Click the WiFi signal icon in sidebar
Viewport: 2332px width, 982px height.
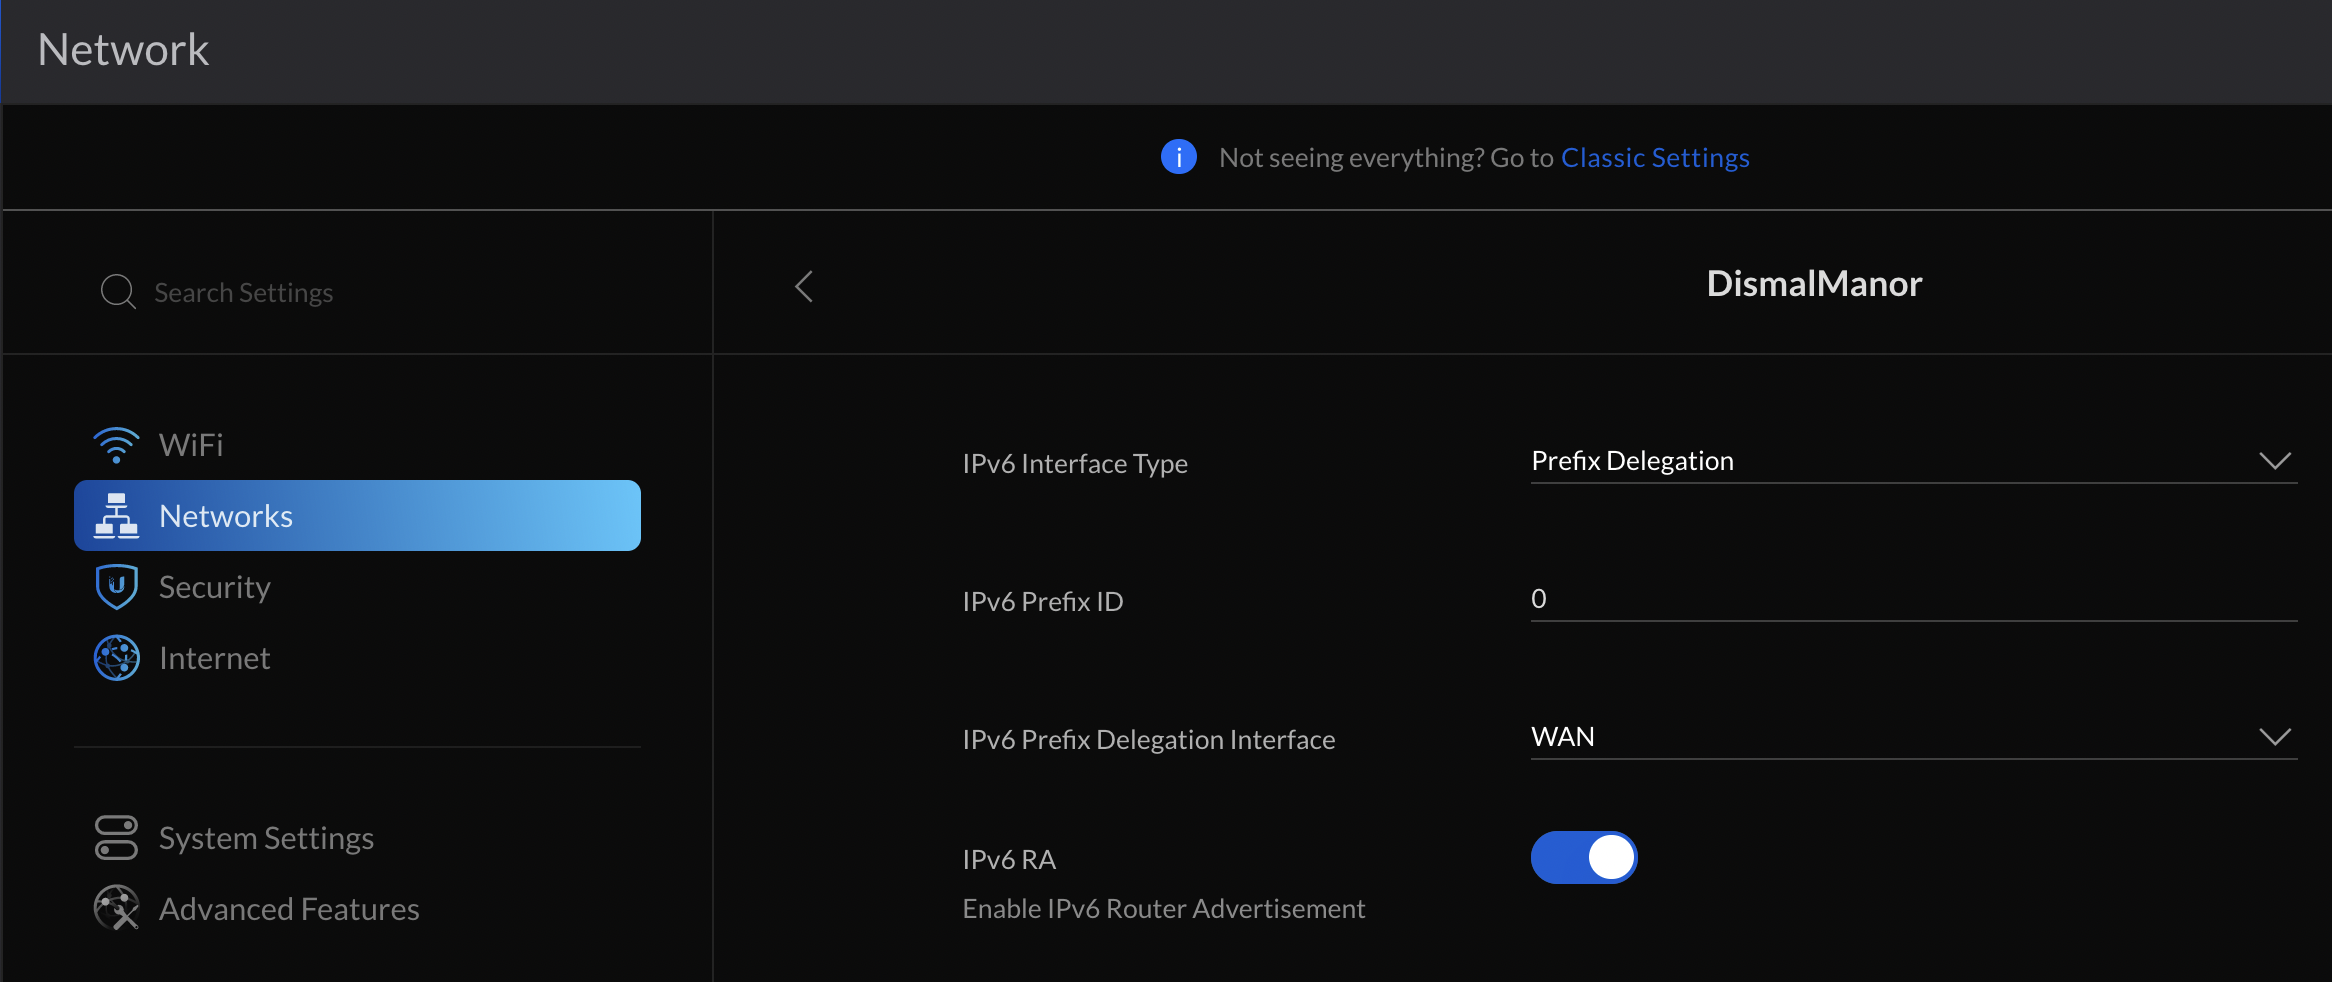[x=116, y=445]
